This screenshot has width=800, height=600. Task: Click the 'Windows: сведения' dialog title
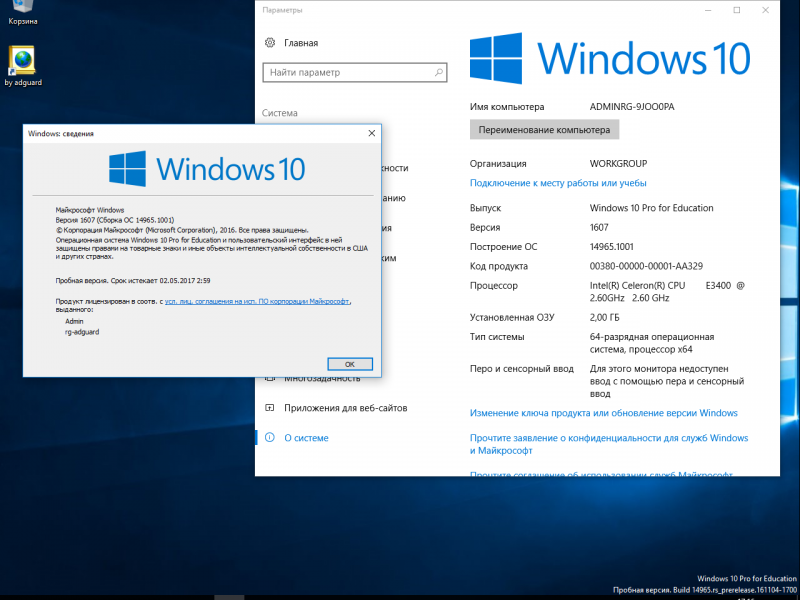[61, 134]
